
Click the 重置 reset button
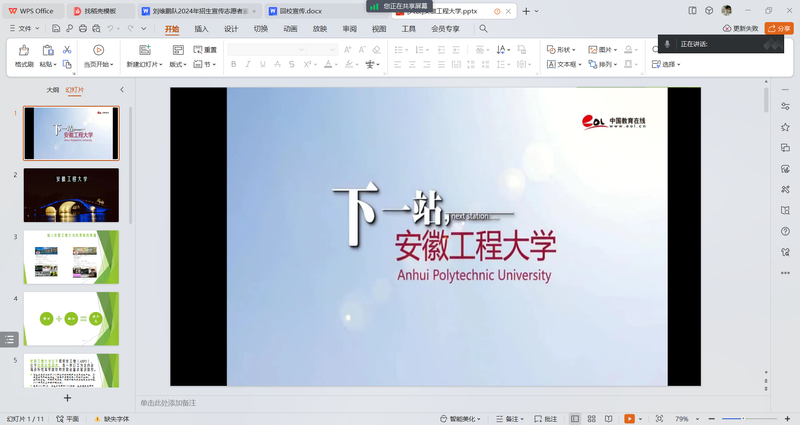[205, 49]
